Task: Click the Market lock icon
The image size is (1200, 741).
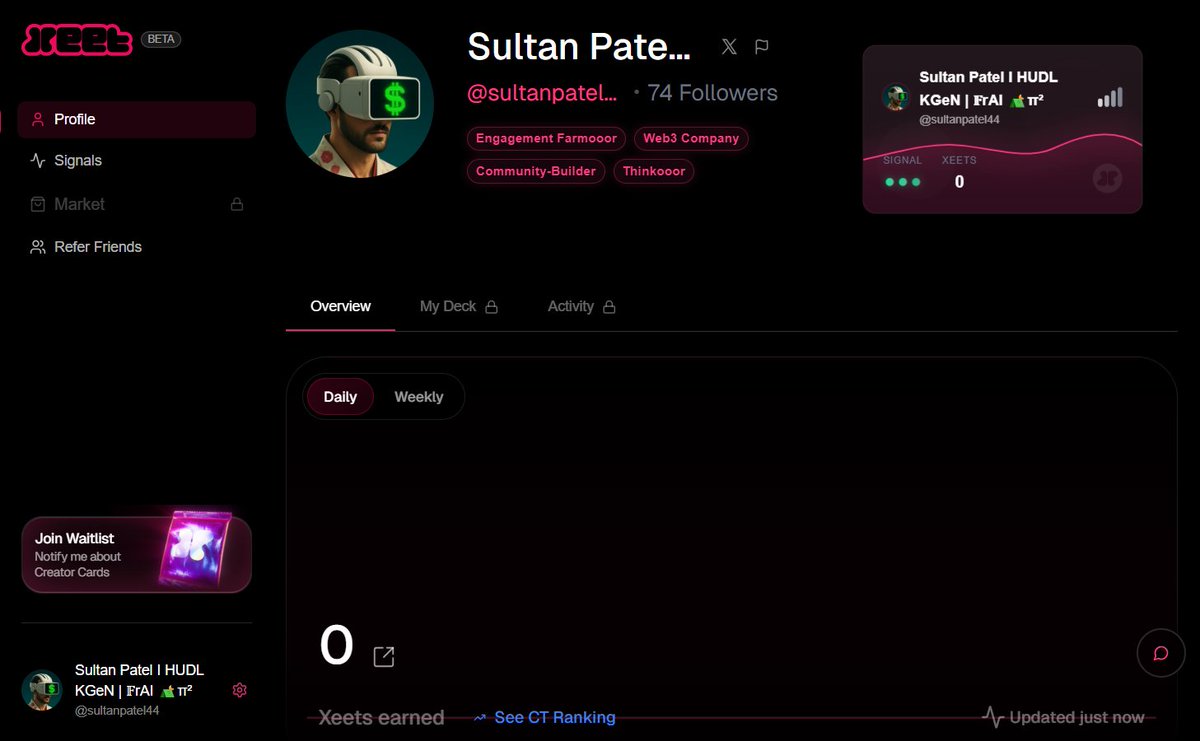Action: pyautogui.click(x=237, y=204)
